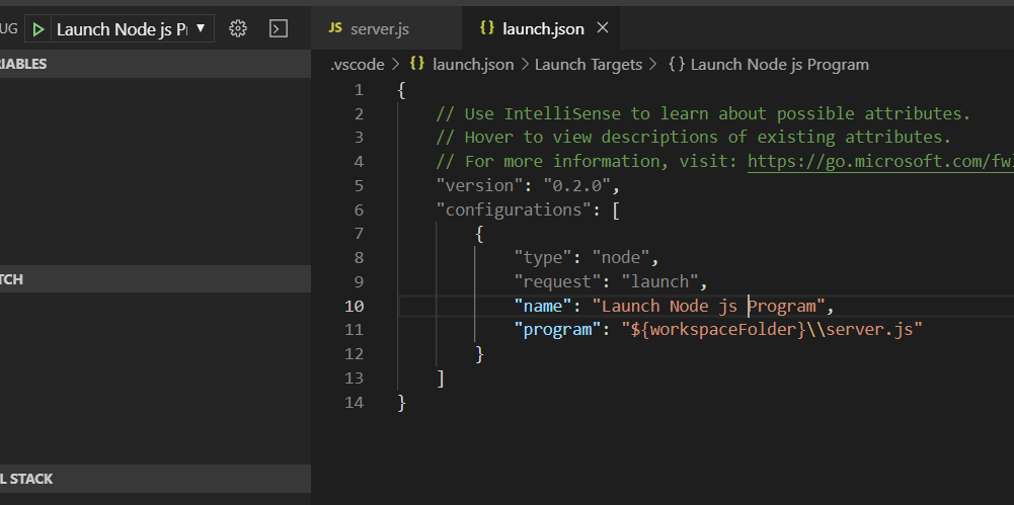Viewport: 1014px width, 505px height.
Task: Click the "0.2.0" value
Action: [576, 186]
